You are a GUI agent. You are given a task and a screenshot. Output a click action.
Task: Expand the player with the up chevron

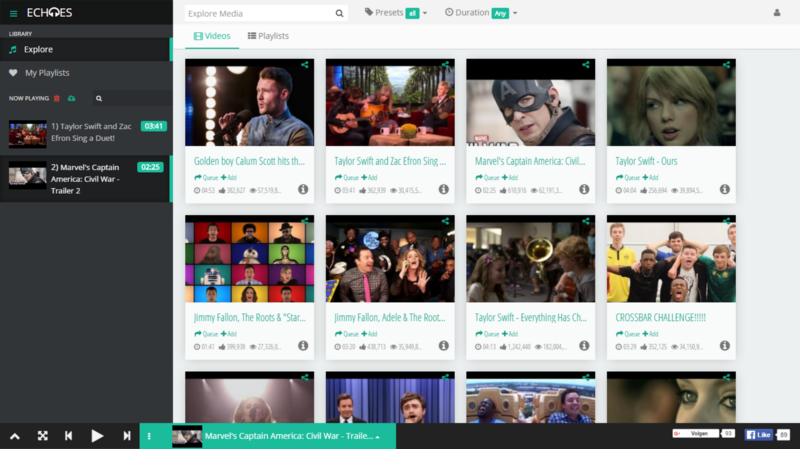pos(15,436)
